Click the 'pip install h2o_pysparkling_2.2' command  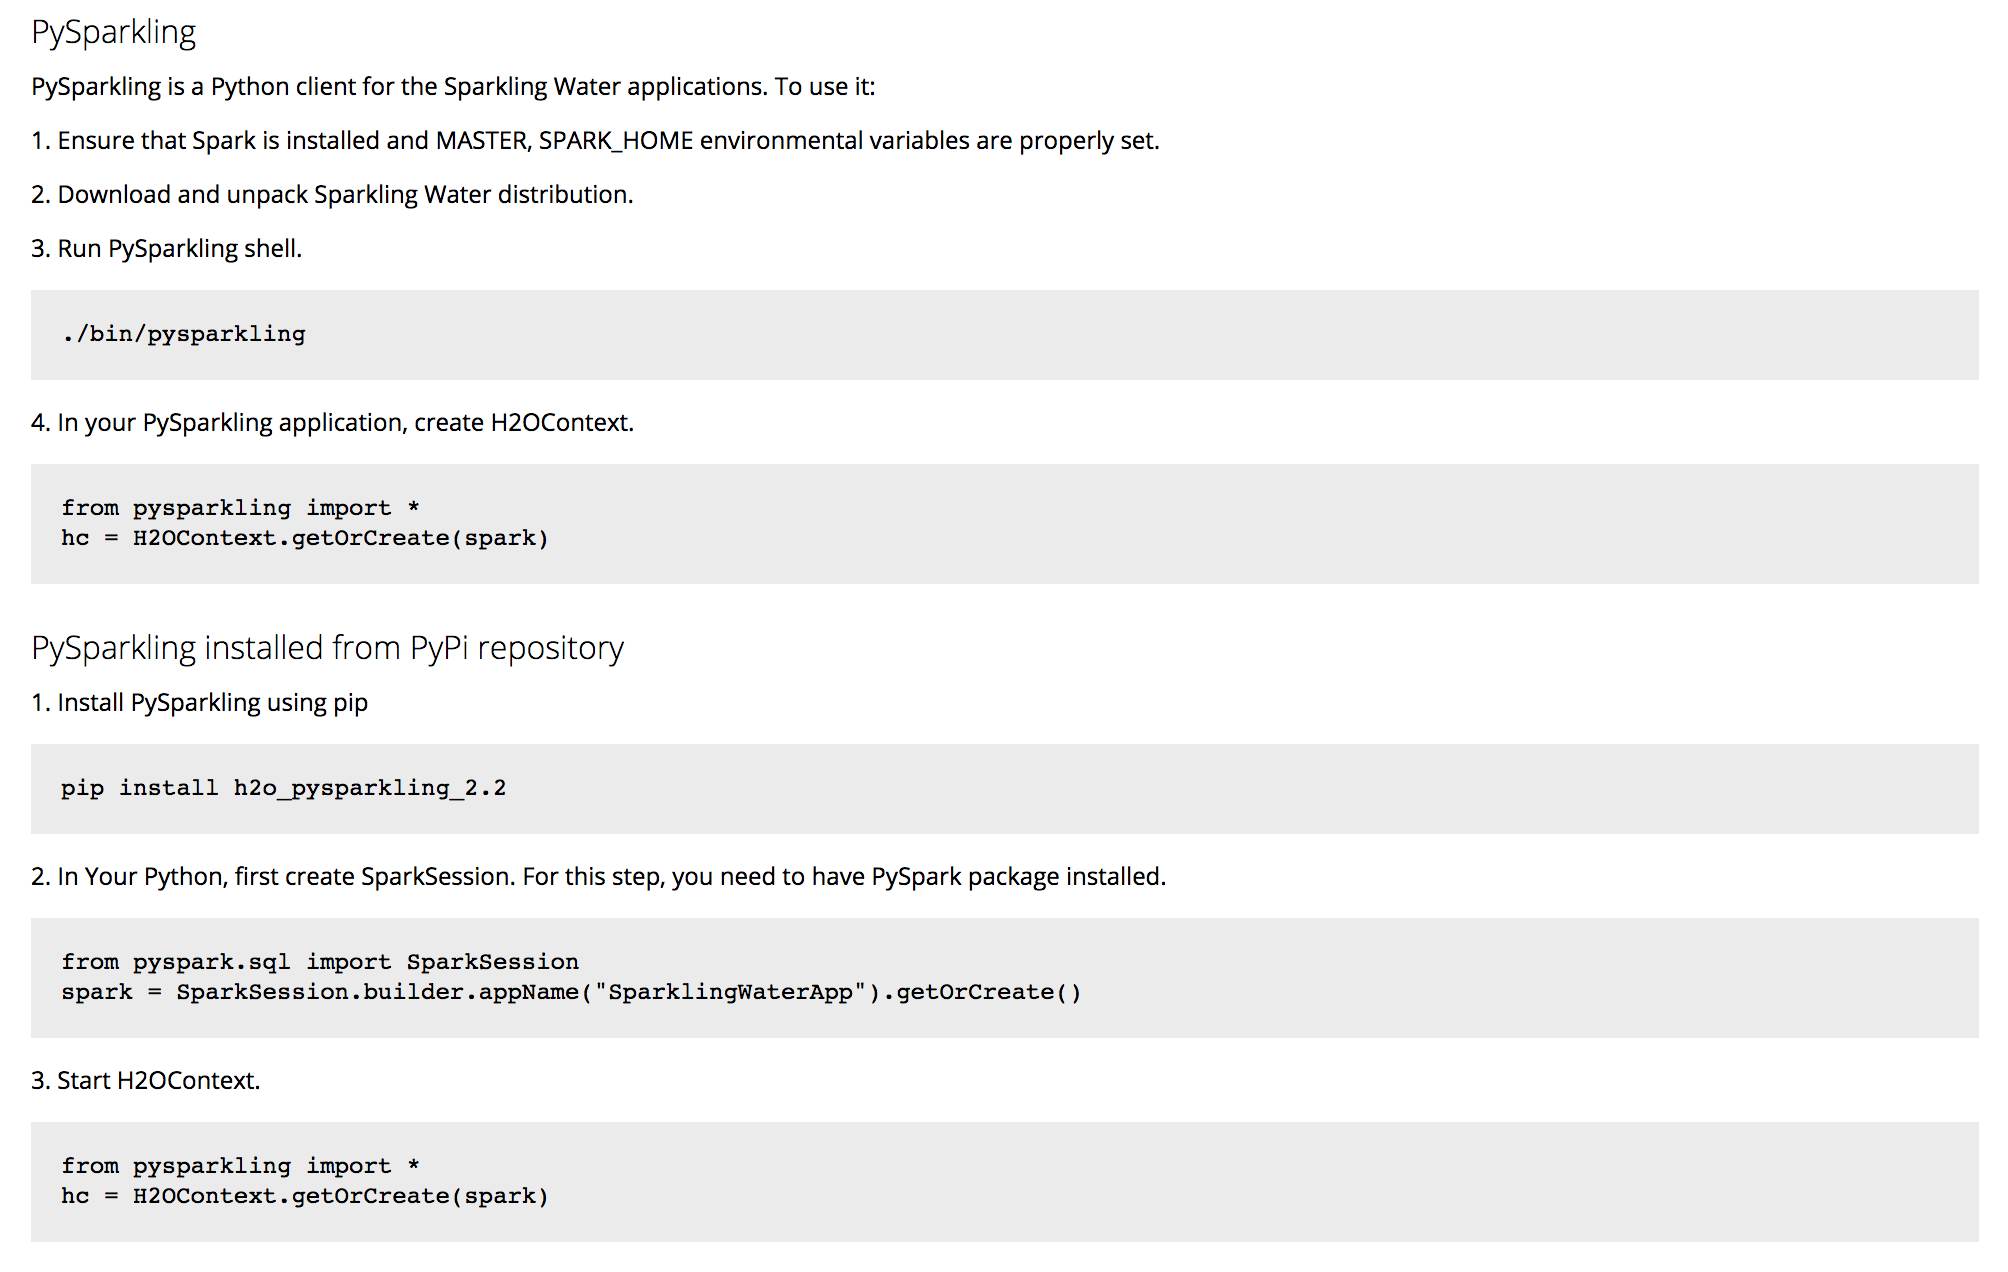coord(283,788)
